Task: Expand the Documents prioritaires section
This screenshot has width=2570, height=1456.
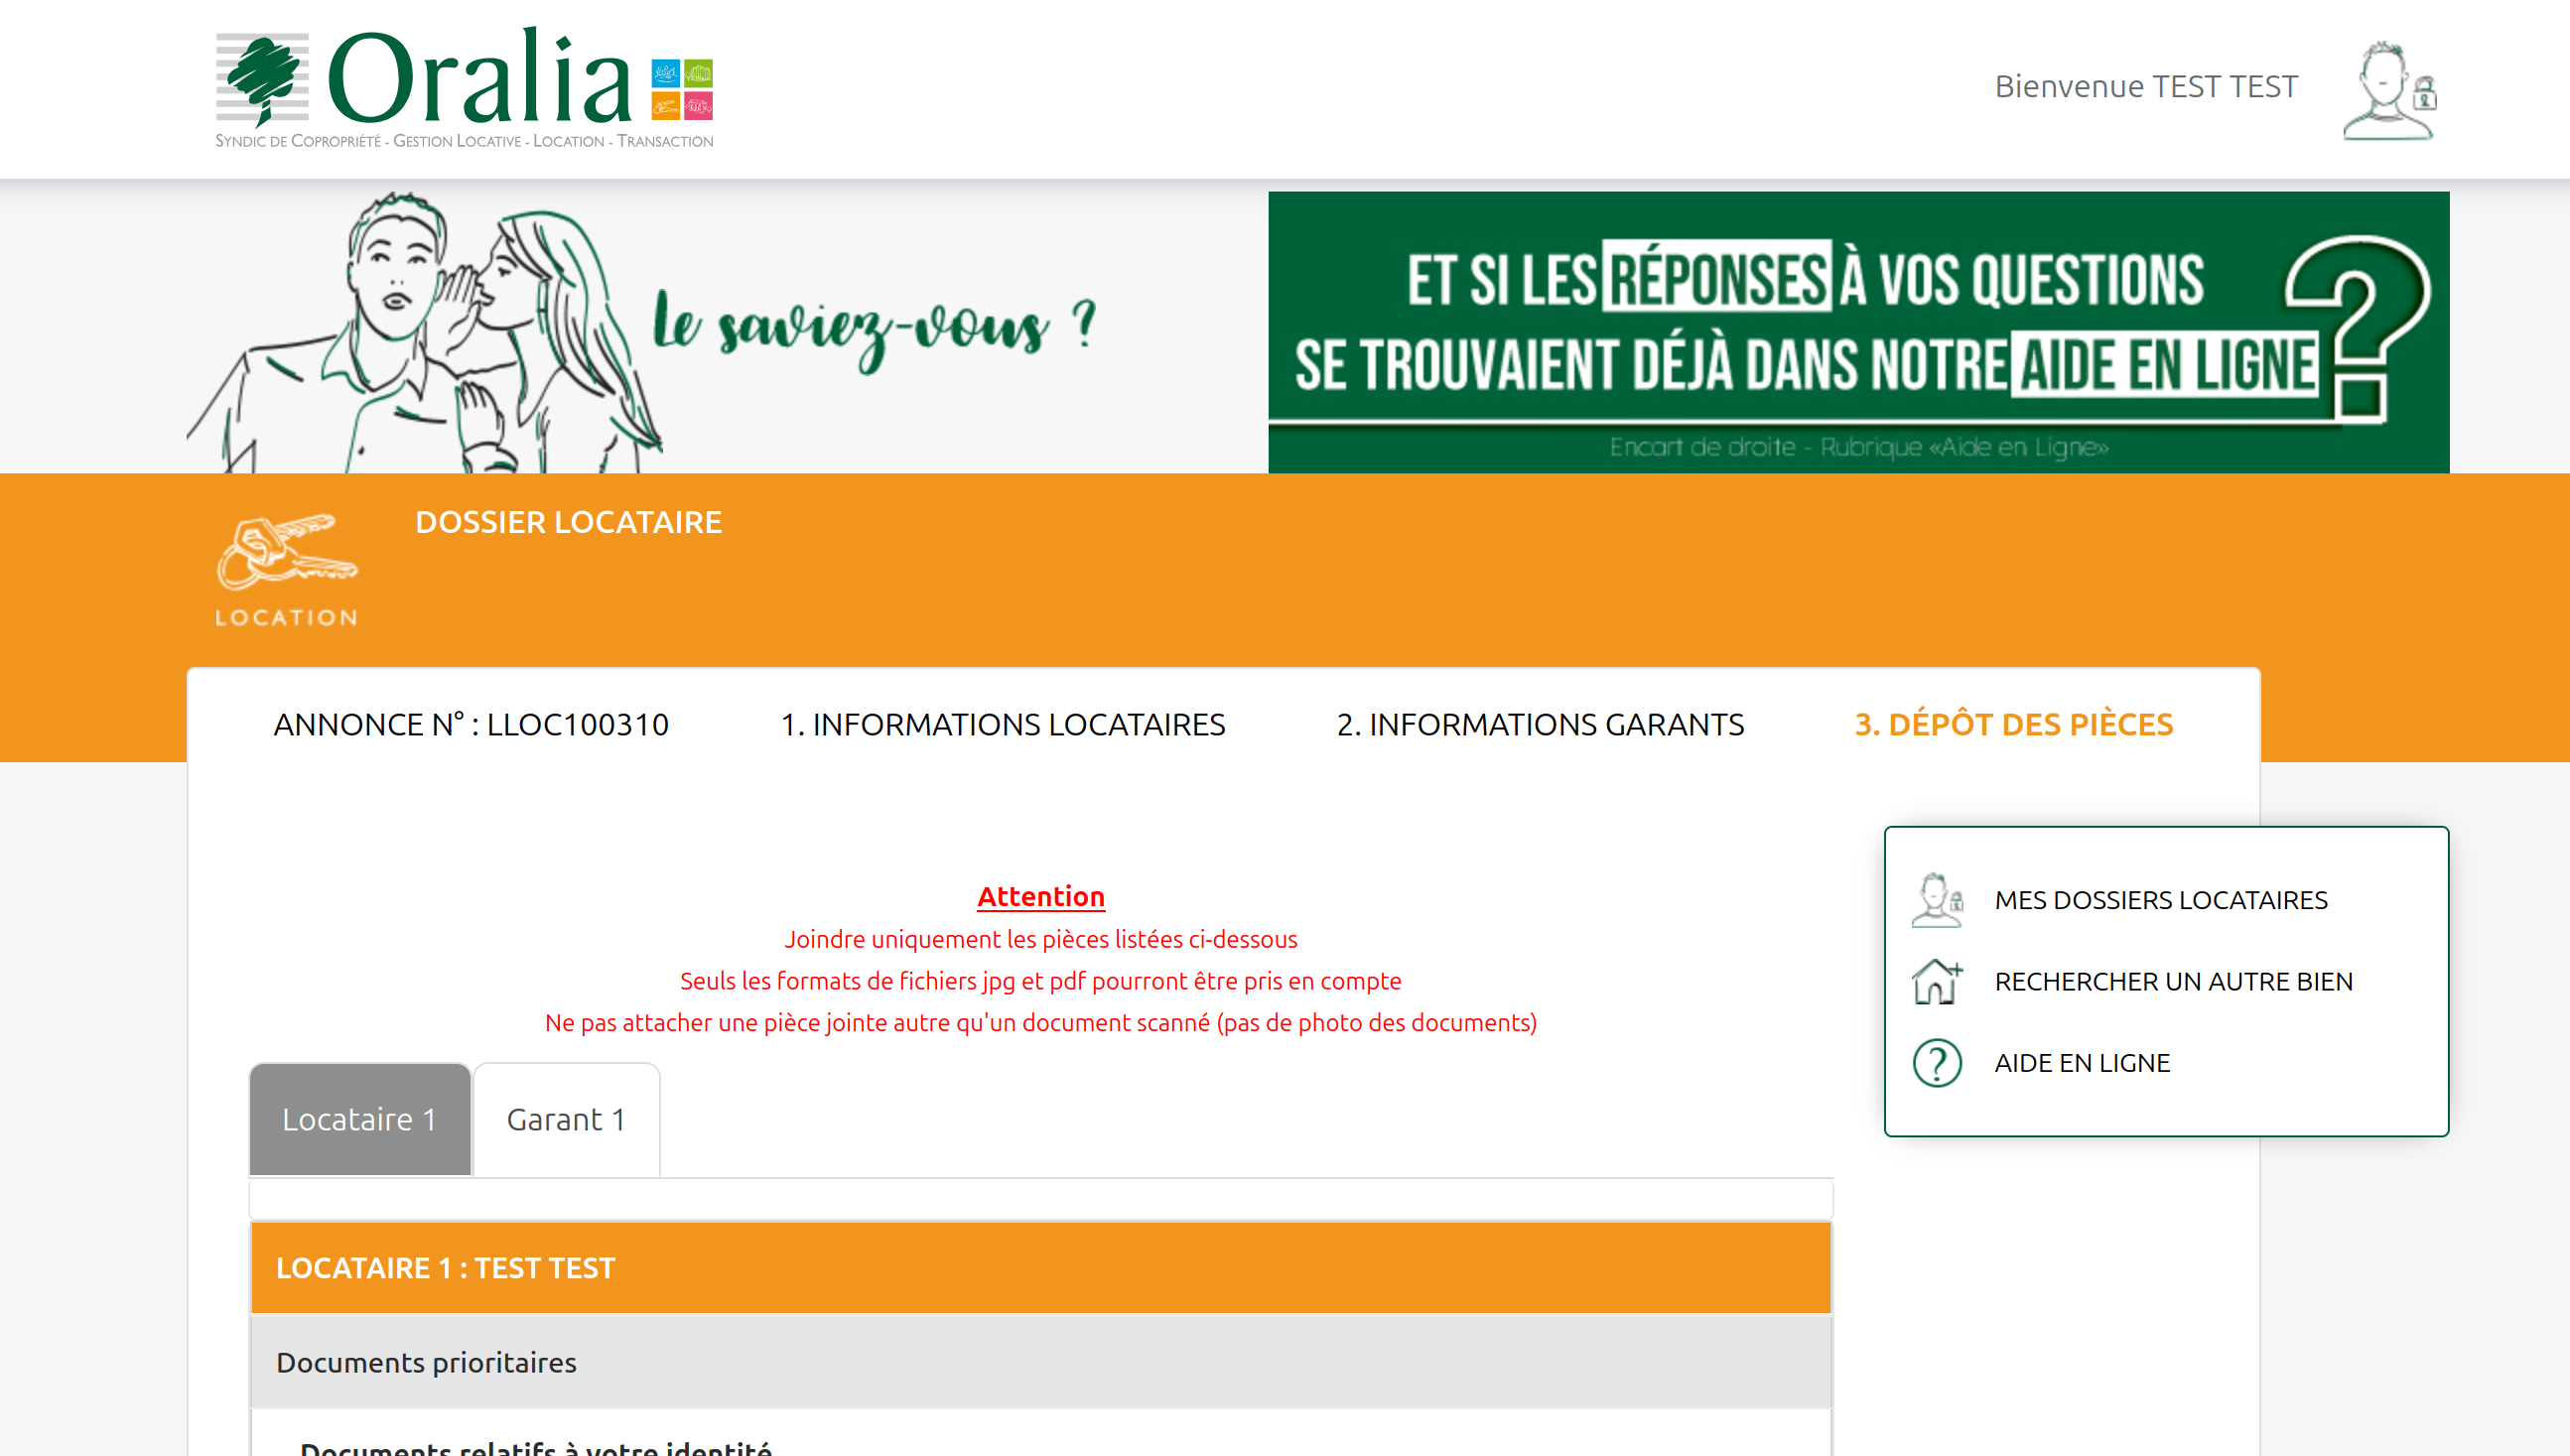Action: [x=1040, y=1362]
